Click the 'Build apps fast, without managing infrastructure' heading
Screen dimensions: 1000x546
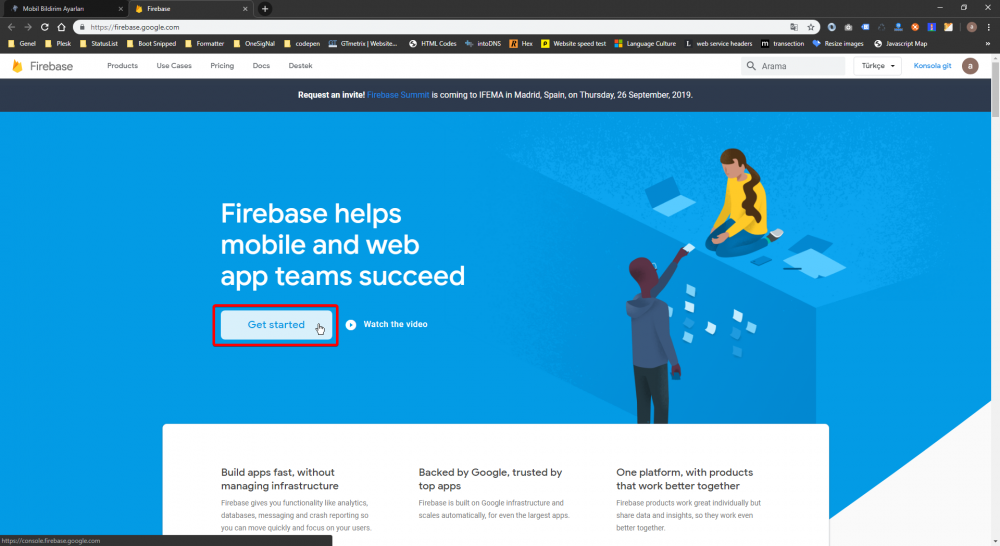pos(280,479)
